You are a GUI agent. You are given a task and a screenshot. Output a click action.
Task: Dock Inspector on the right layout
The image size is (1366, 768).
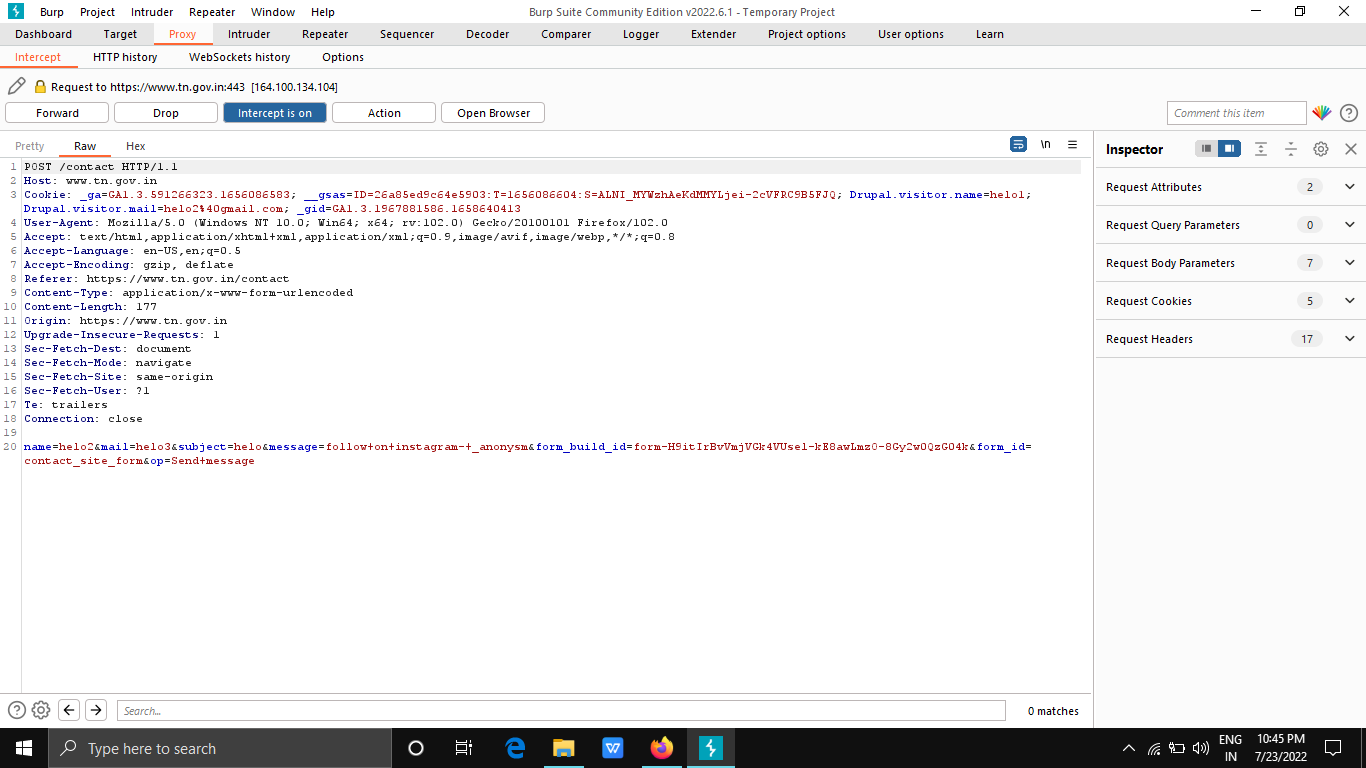coord(1229,149)
